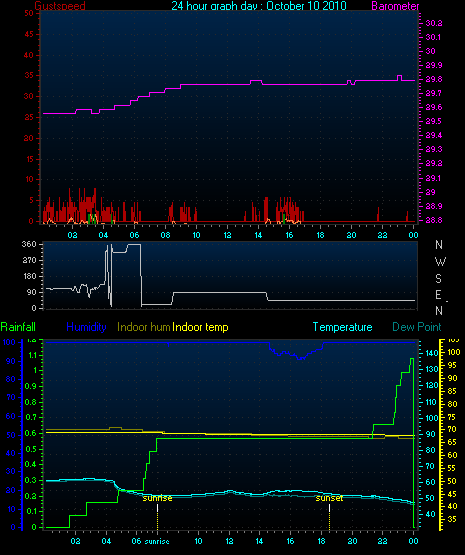Select the green Rainfall legend label
The width and height of the screenshot is (465, 555).
(x=18, y=327)
